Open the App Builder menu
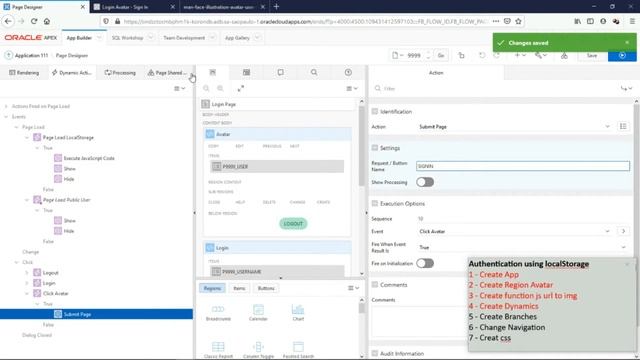Screen dimensions: 640x360 pos(79,38)
